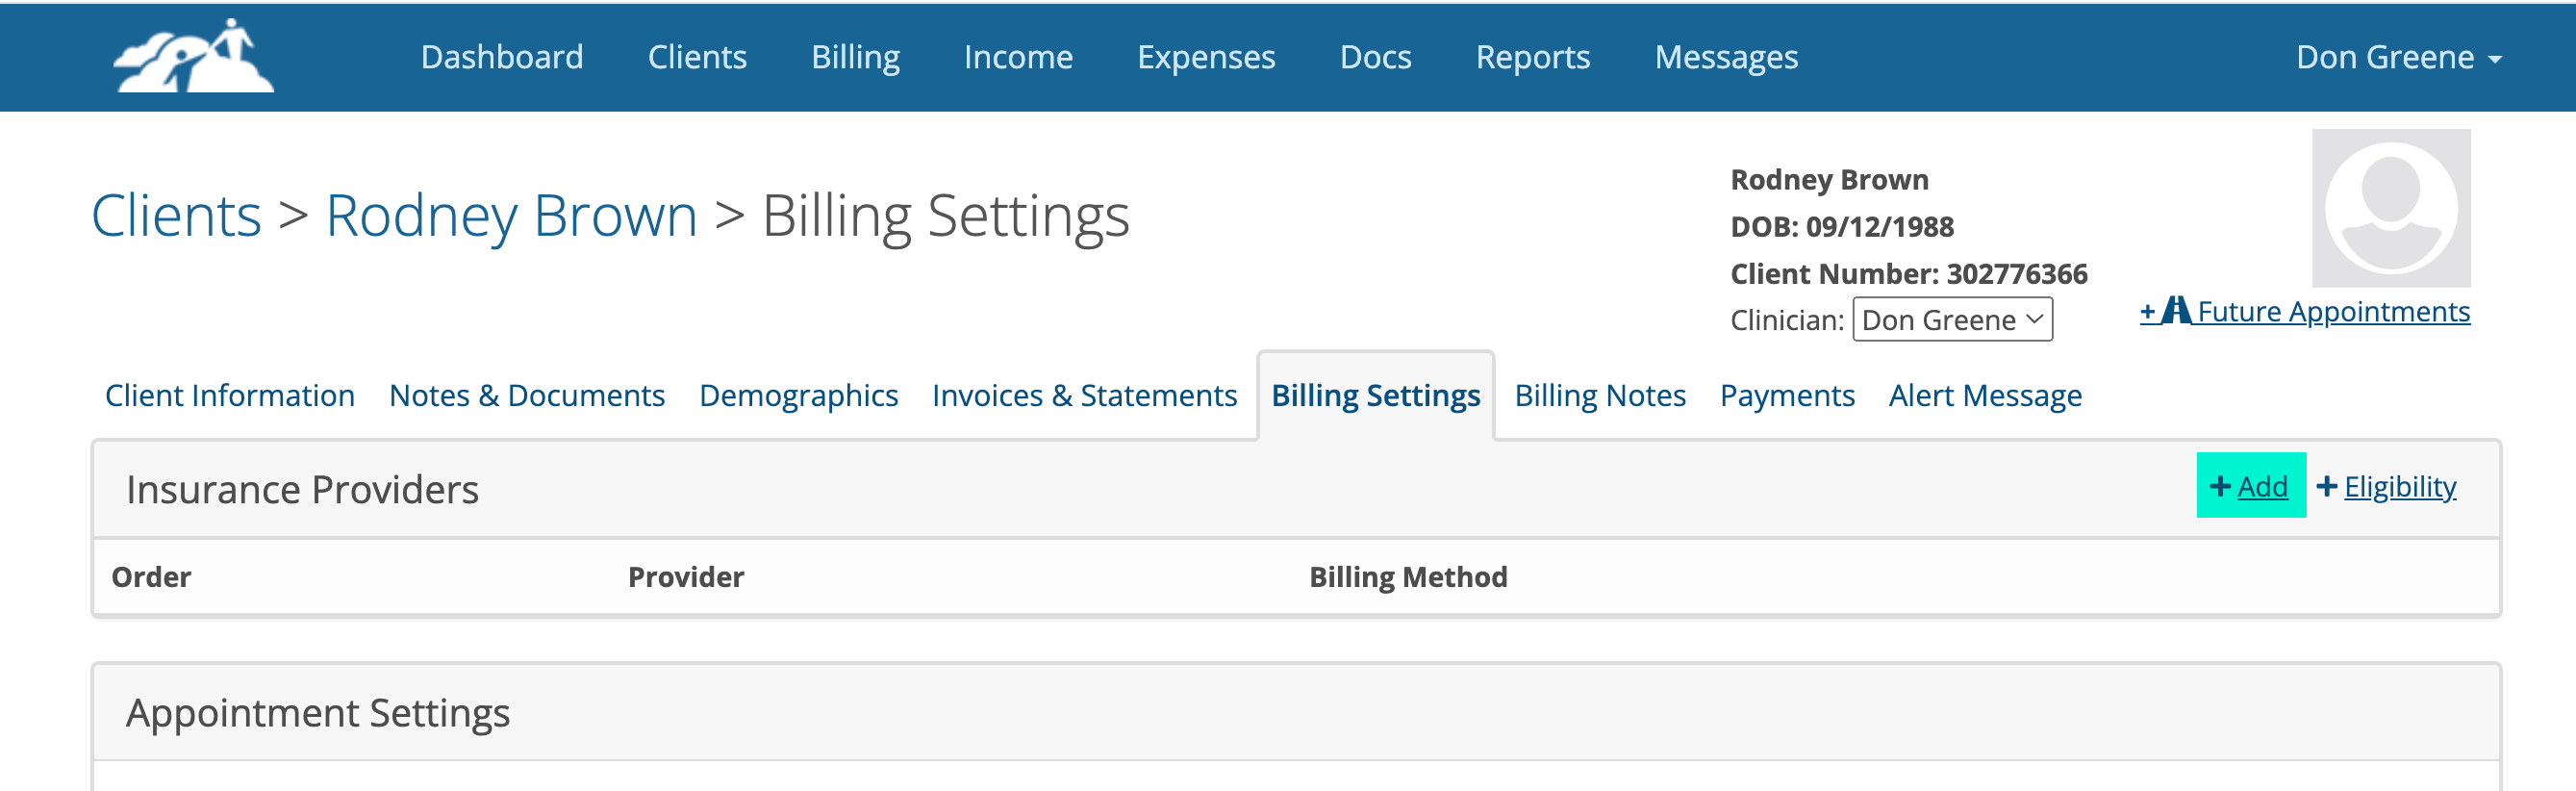This screenshot has height=791, width=2576.
Task: Switch to the Notes & Documents tab
Action: 527,396
